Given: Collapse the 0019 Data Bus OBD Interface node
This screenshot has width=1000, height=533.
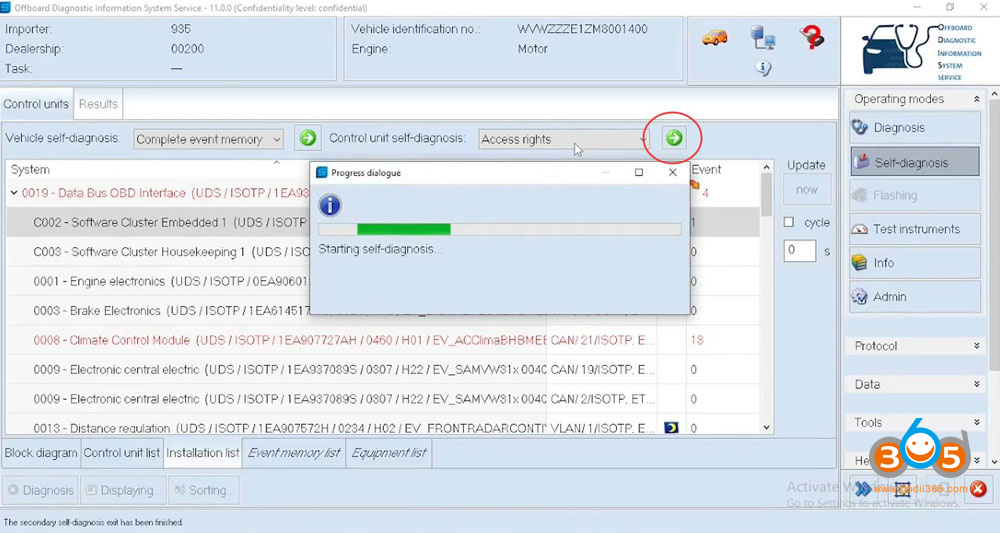Looking at the screenshot, I should click(x=14, y=193).
